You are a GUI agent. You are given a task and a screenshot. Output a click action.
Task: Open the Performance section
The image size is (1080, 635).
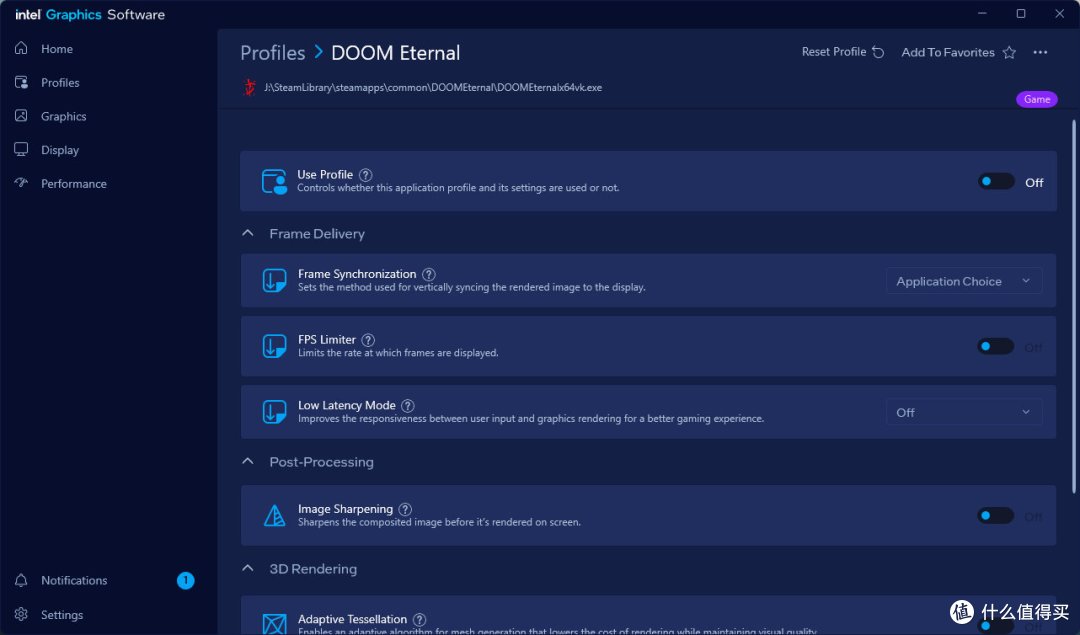coord(74,184)
